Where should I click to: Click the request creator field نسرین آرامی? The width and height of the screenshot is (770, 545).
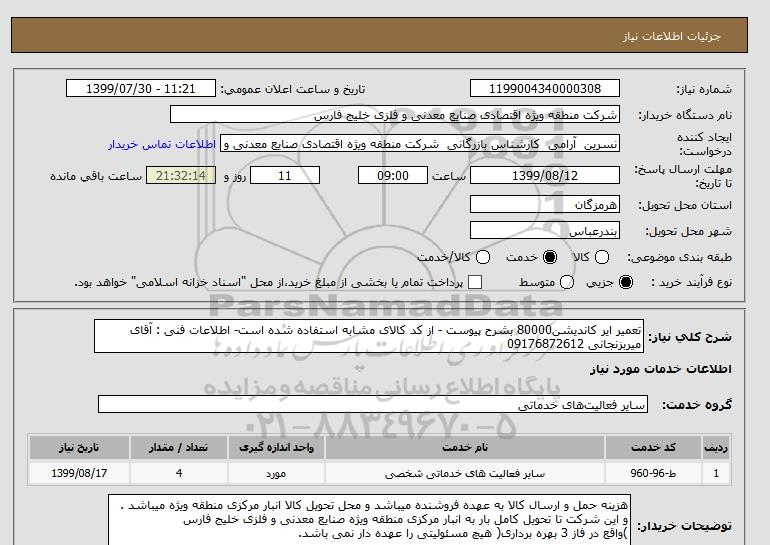point(420,144)
